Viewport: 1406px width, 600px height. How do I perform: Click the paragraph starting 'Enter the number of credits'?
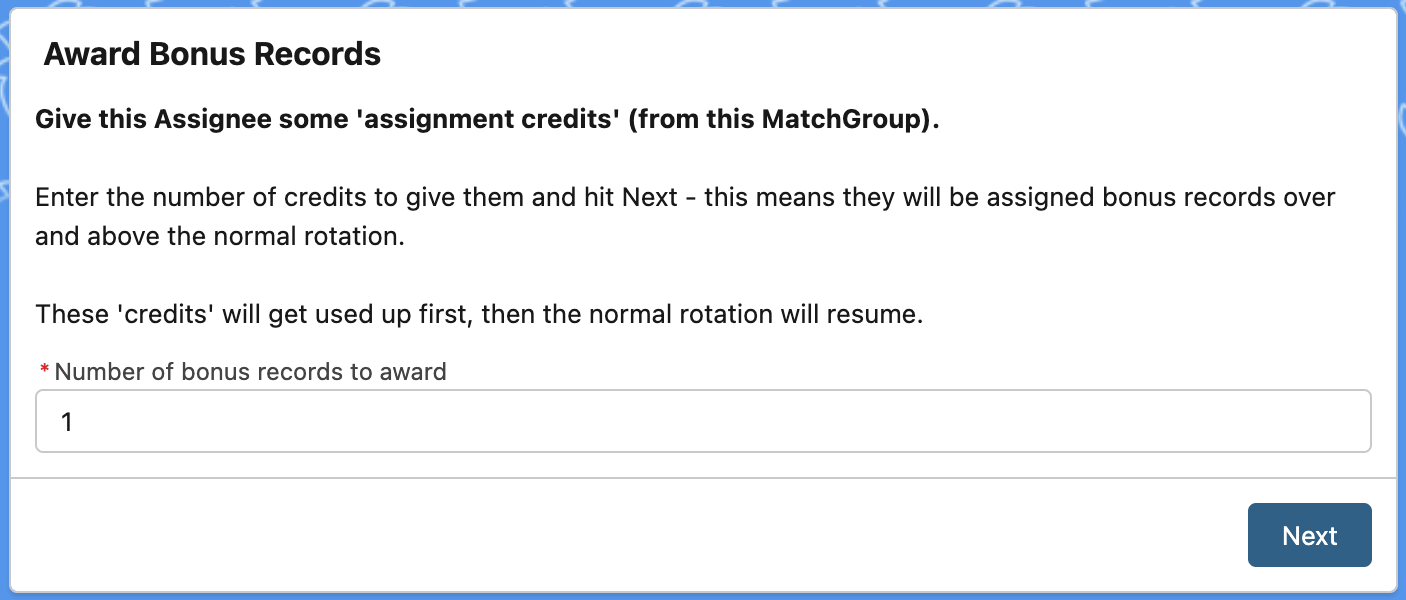point(685,217)
